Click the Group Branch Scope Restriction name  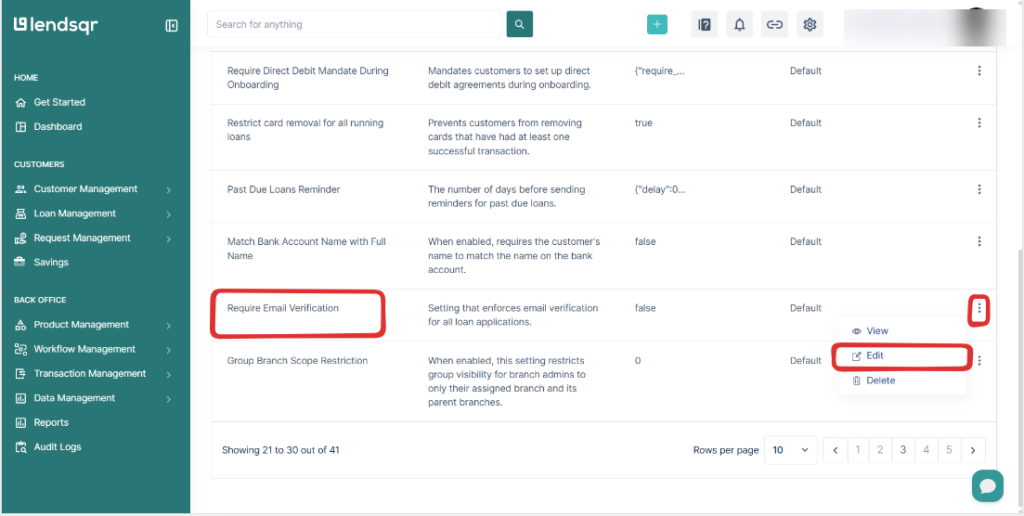click(x=297, y=361)
